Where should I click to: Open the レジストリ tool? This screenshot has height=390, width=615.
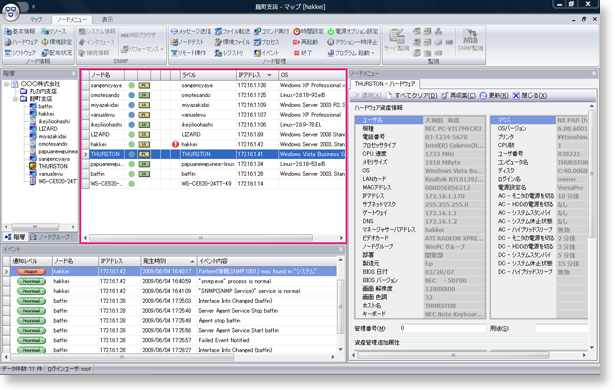pos(229,53)
